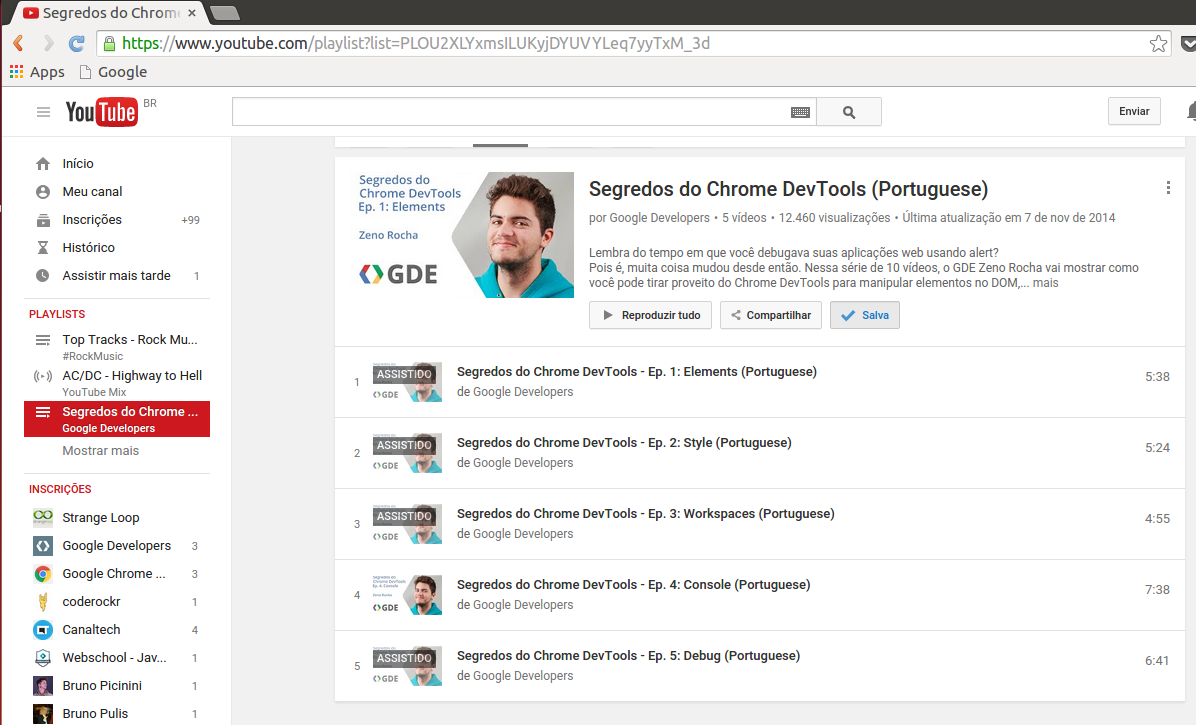Open the Google bookmark
The width and height of the screenshot is (1196, 725).
tap(113, 72)
